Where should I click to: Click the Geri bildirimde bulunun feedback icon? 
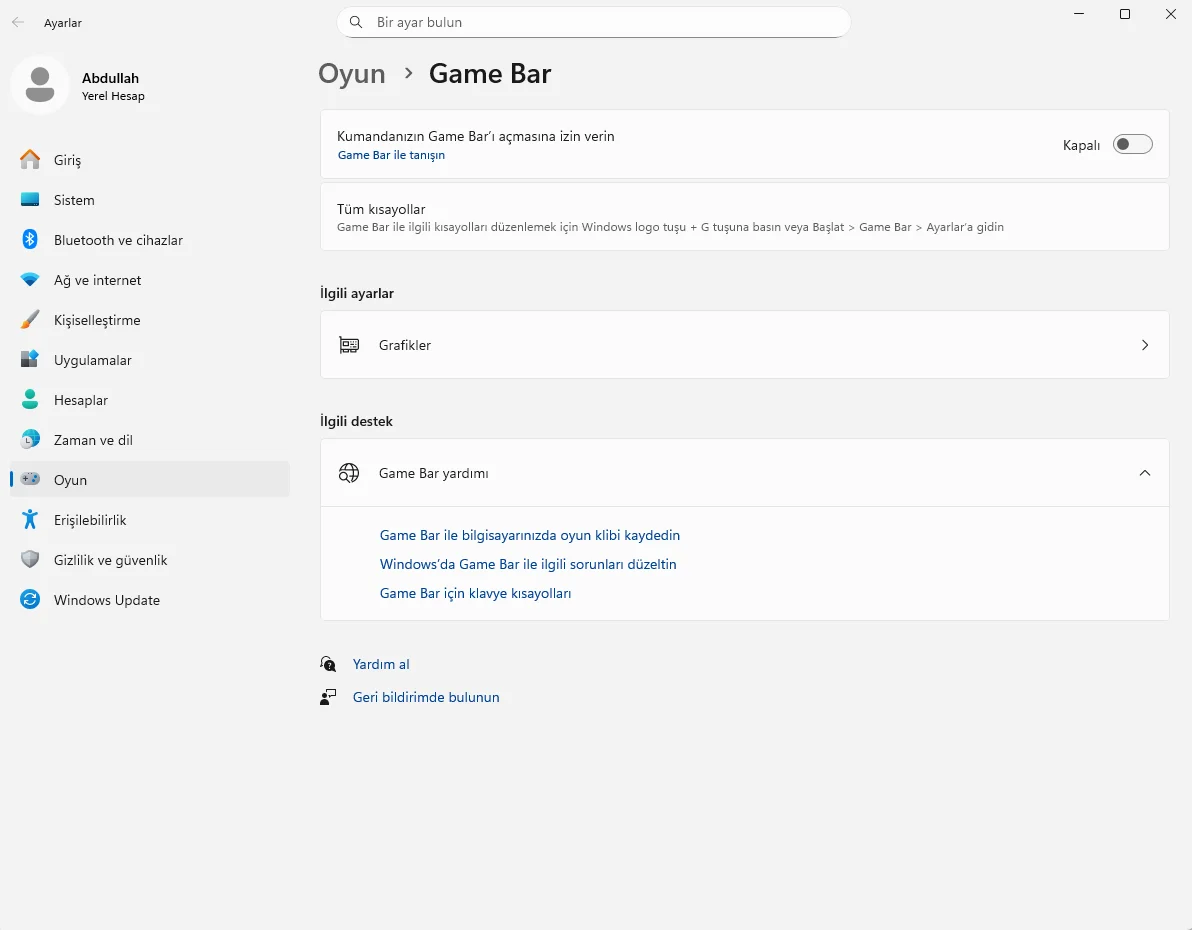pyautogui.click(x=328, y=697)
